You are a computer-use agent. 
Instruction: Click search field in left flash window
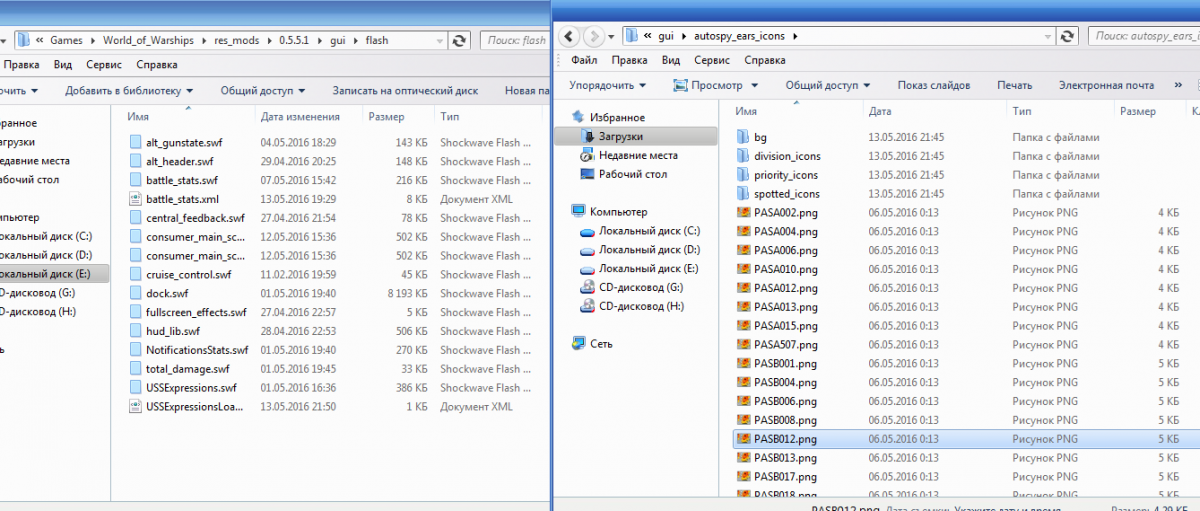pos(515,41)
